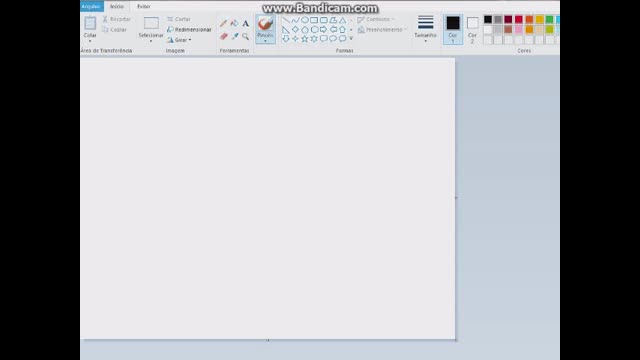
Task: Select the Text tool
Action: [x=245, y=24]
